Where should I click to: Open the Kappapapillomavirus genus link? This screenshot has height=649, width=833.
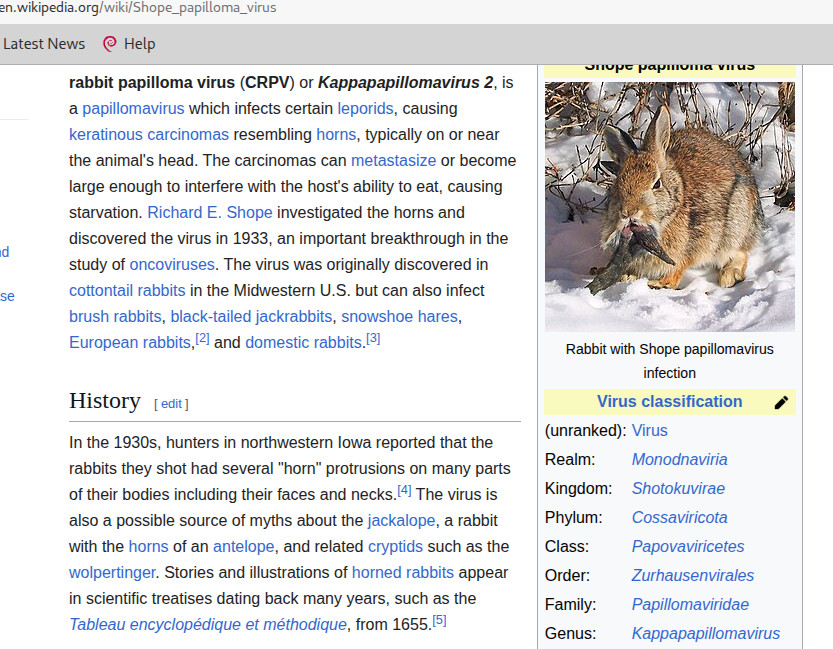point(706,634)
